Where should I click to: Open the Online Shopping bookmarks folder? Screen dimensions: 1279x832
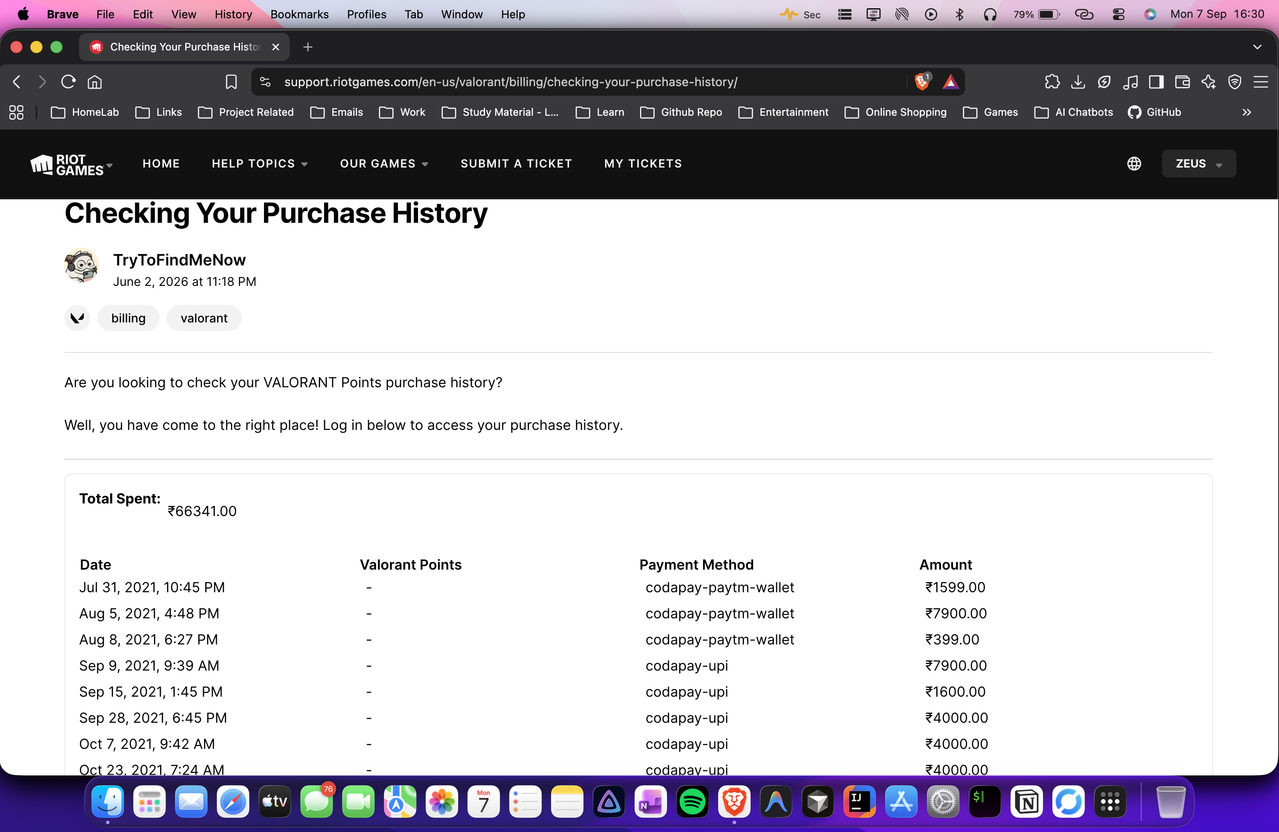click(x=896, y=112)
